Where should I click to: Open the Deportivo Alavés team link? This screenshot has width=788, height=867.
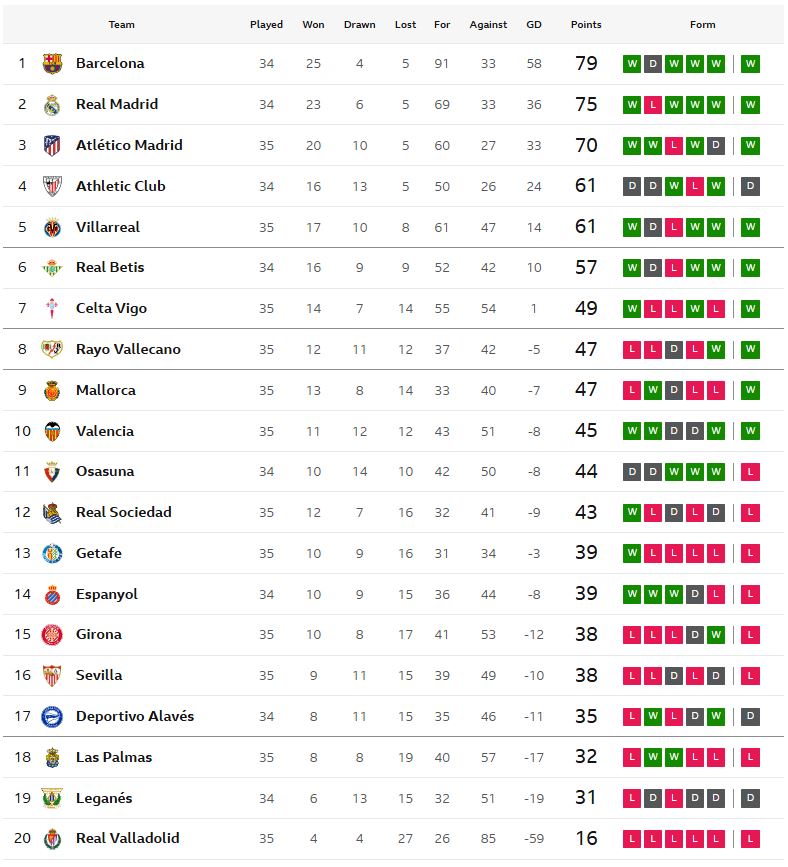click(135, 716)
